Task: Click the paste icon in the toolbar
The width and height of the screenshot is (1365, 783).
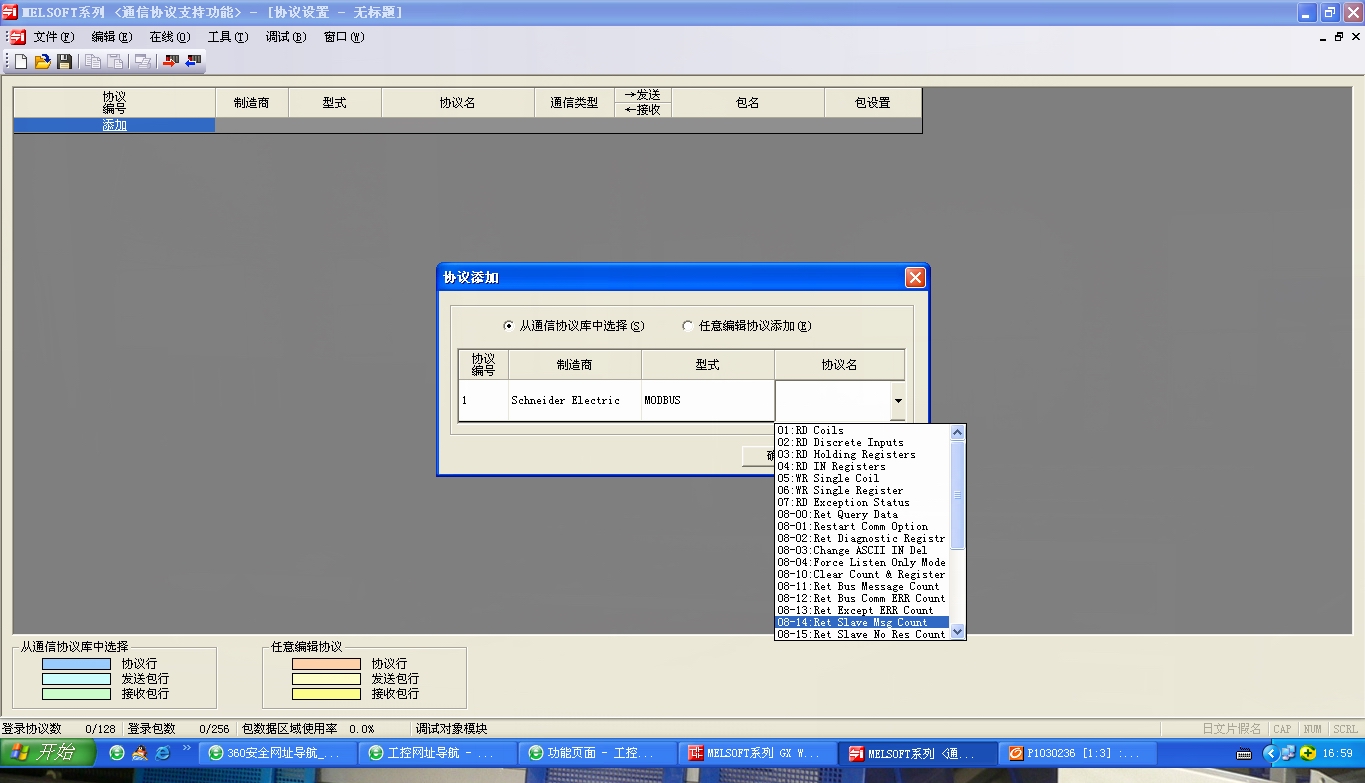Action: 115,62
